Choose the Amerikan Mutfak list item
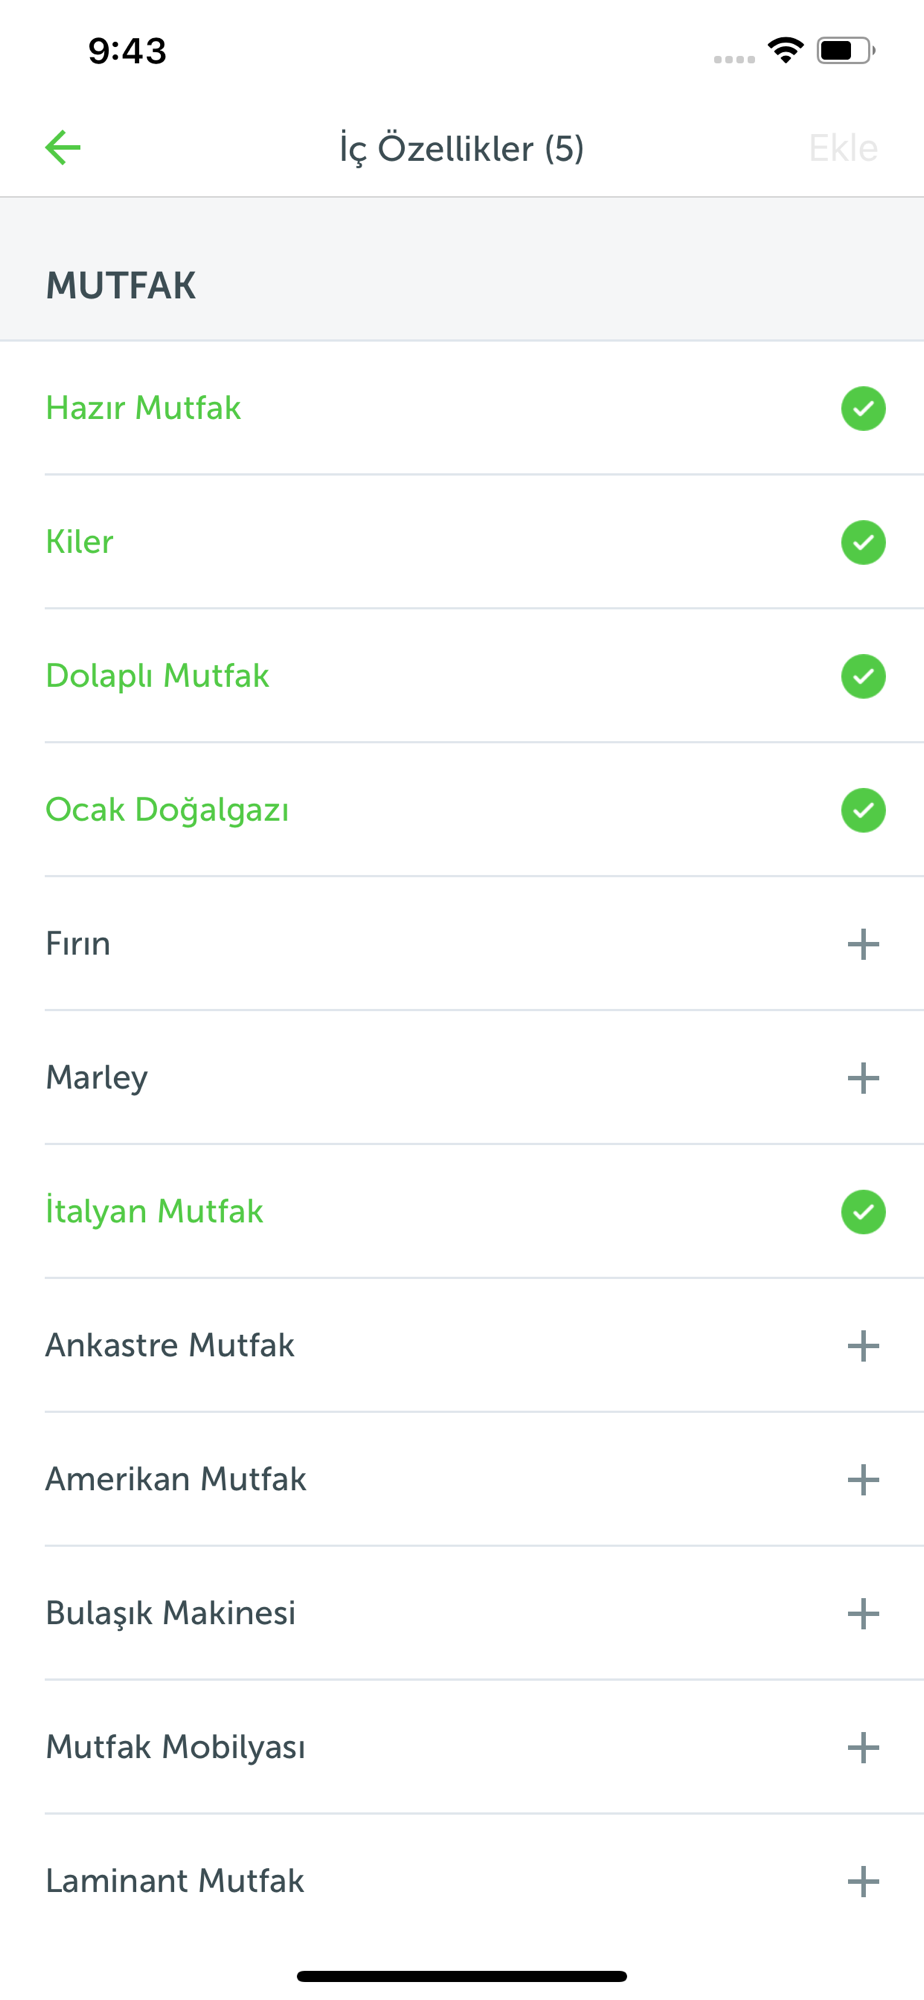The image size is (924, 2000). [176, 1480]
